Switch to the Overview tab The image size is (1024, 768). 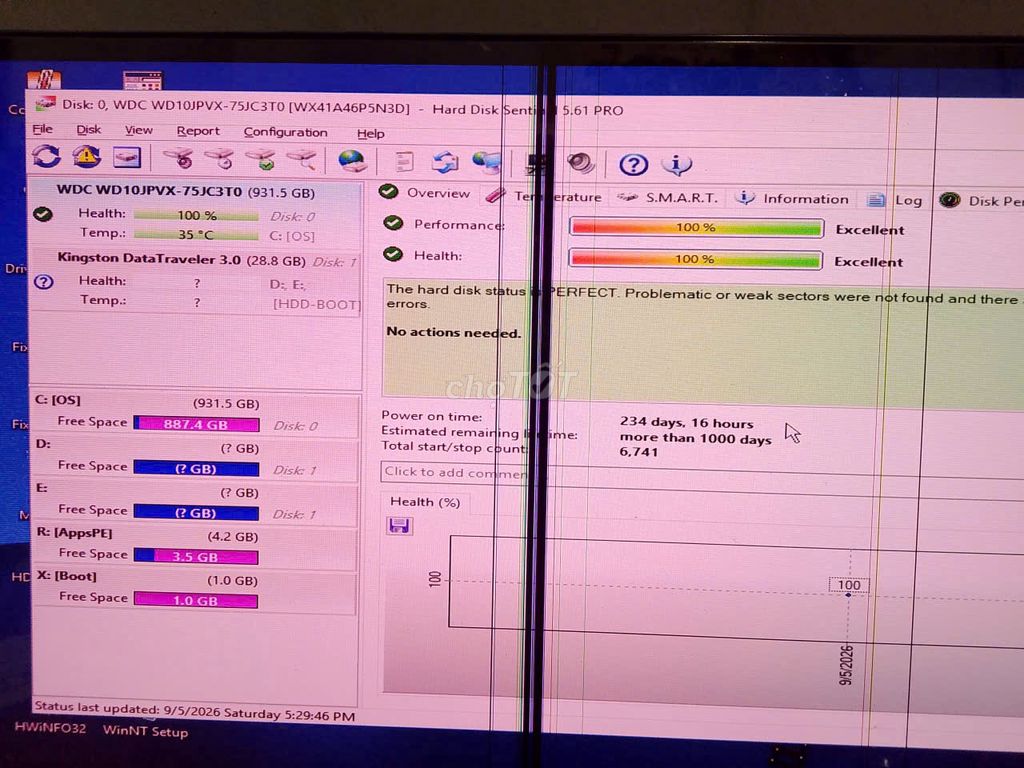click(x=425, y=193)
